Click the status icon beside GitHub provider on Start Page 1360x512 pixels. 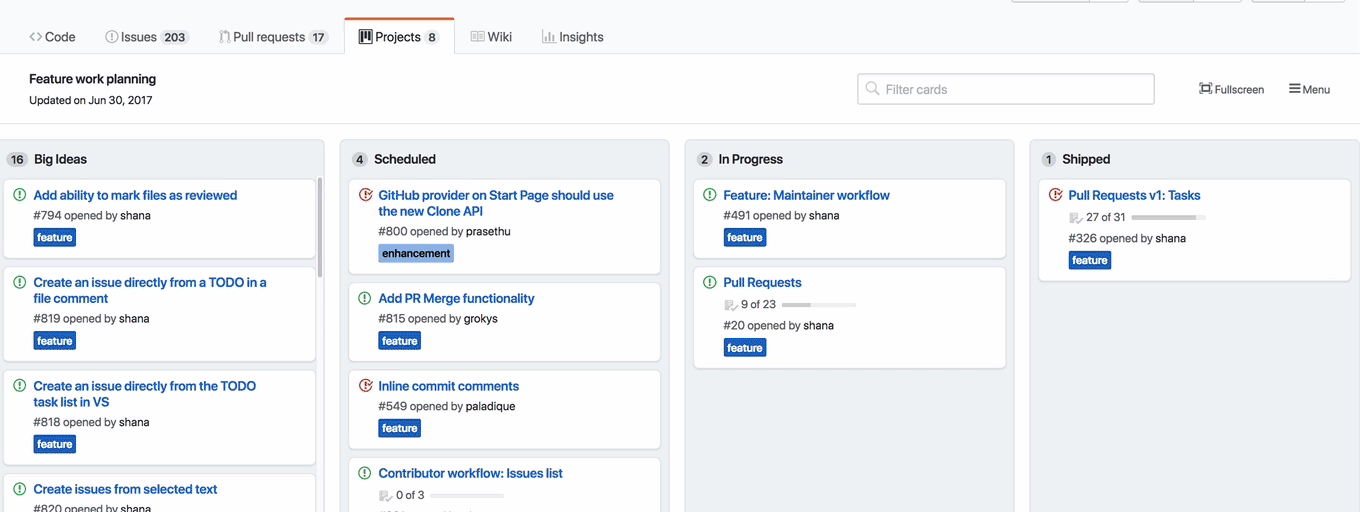click(x=365, y=196)
